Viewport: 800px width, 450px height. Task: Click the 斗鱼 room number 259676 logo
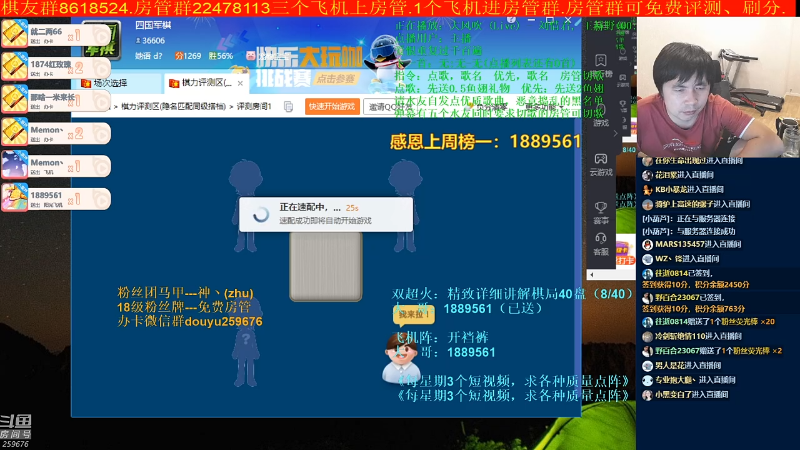[x=16, y=431]
